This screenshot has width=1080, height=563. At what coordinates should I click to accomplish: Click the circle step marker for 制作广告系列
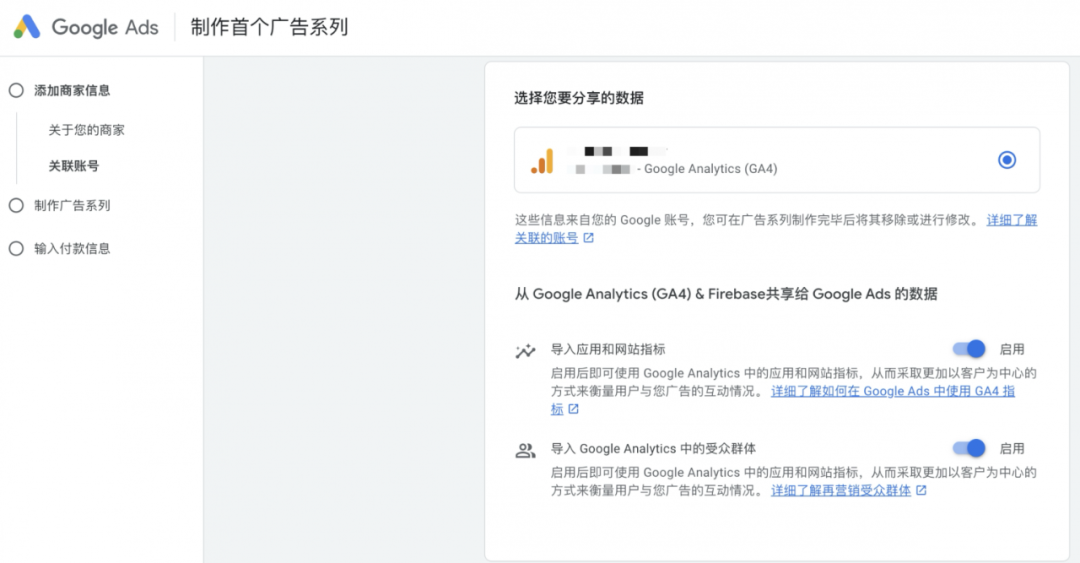(x=16, y=205)
